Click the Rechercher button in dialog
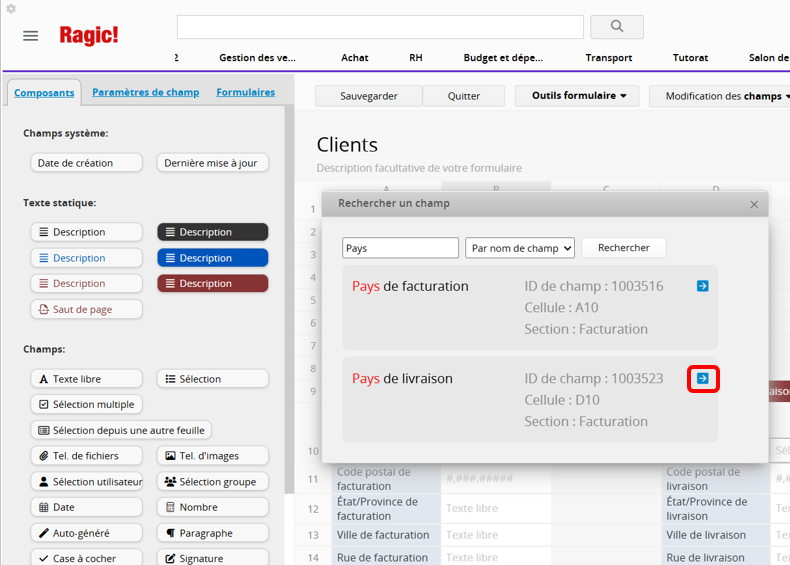This screenshot has width=790, height=565. click(624, 248)
